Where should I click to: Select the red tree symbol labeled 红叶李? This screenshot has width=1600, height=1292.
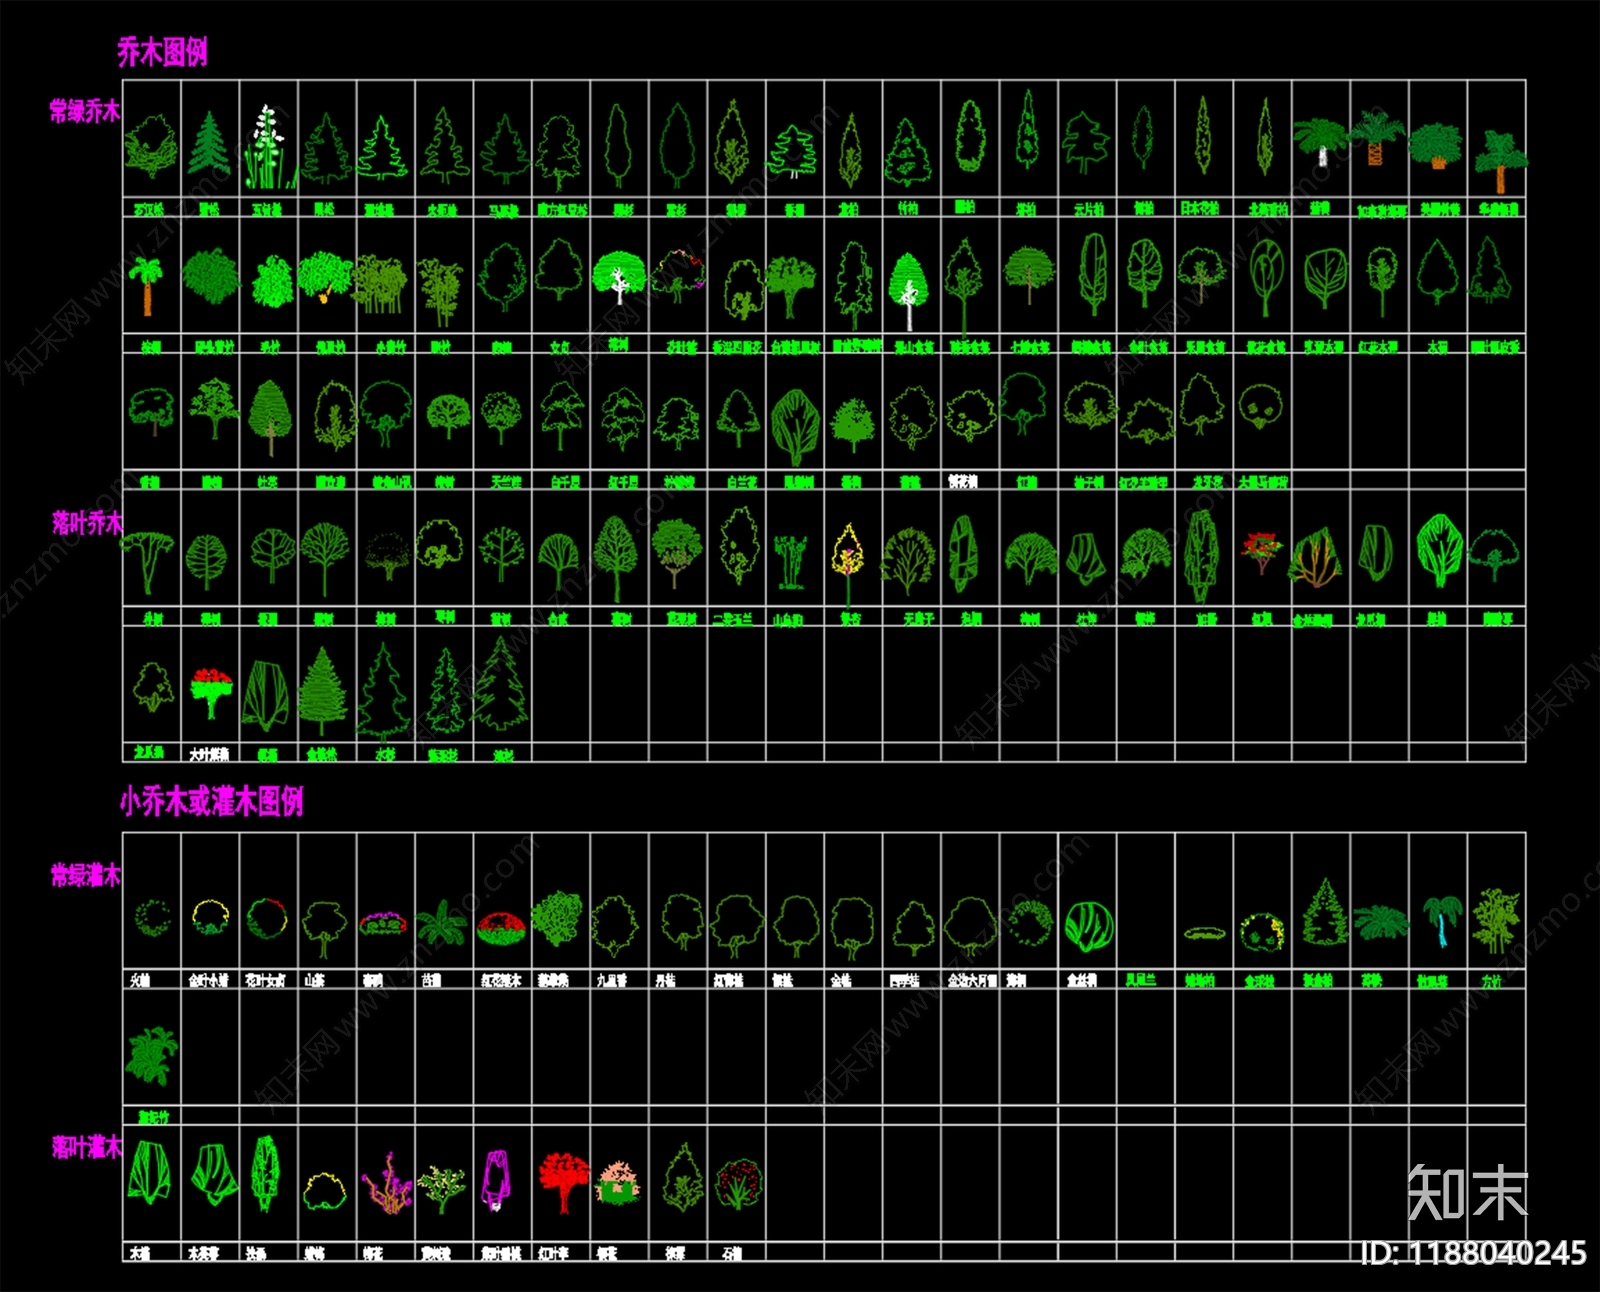563,1182
